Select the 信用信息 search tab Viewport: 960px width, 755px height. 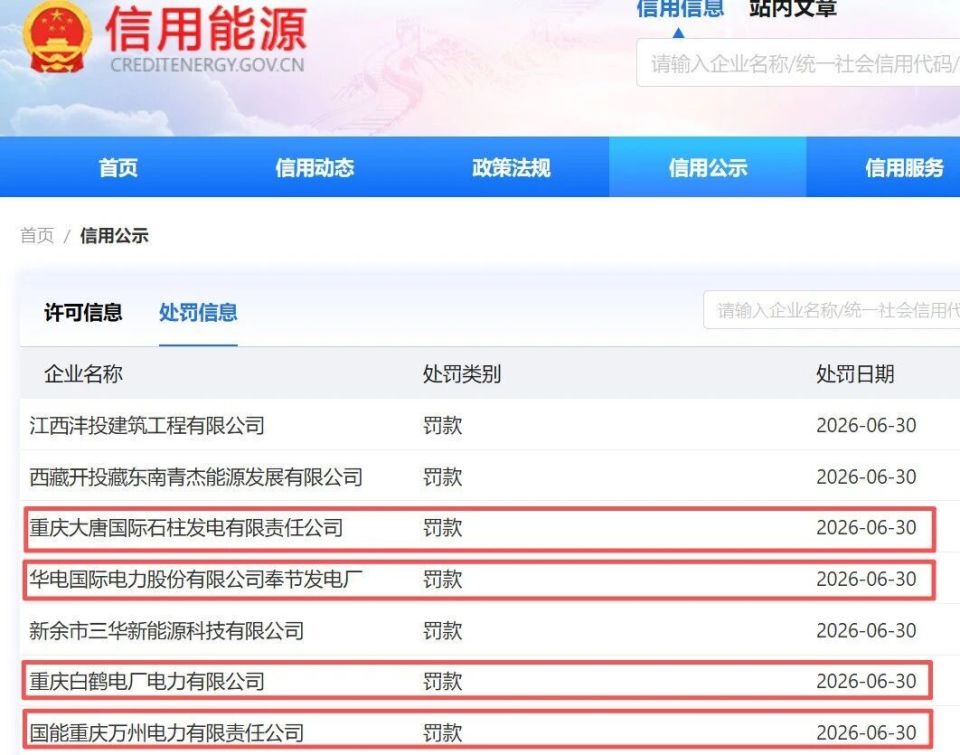pos(680,9)
